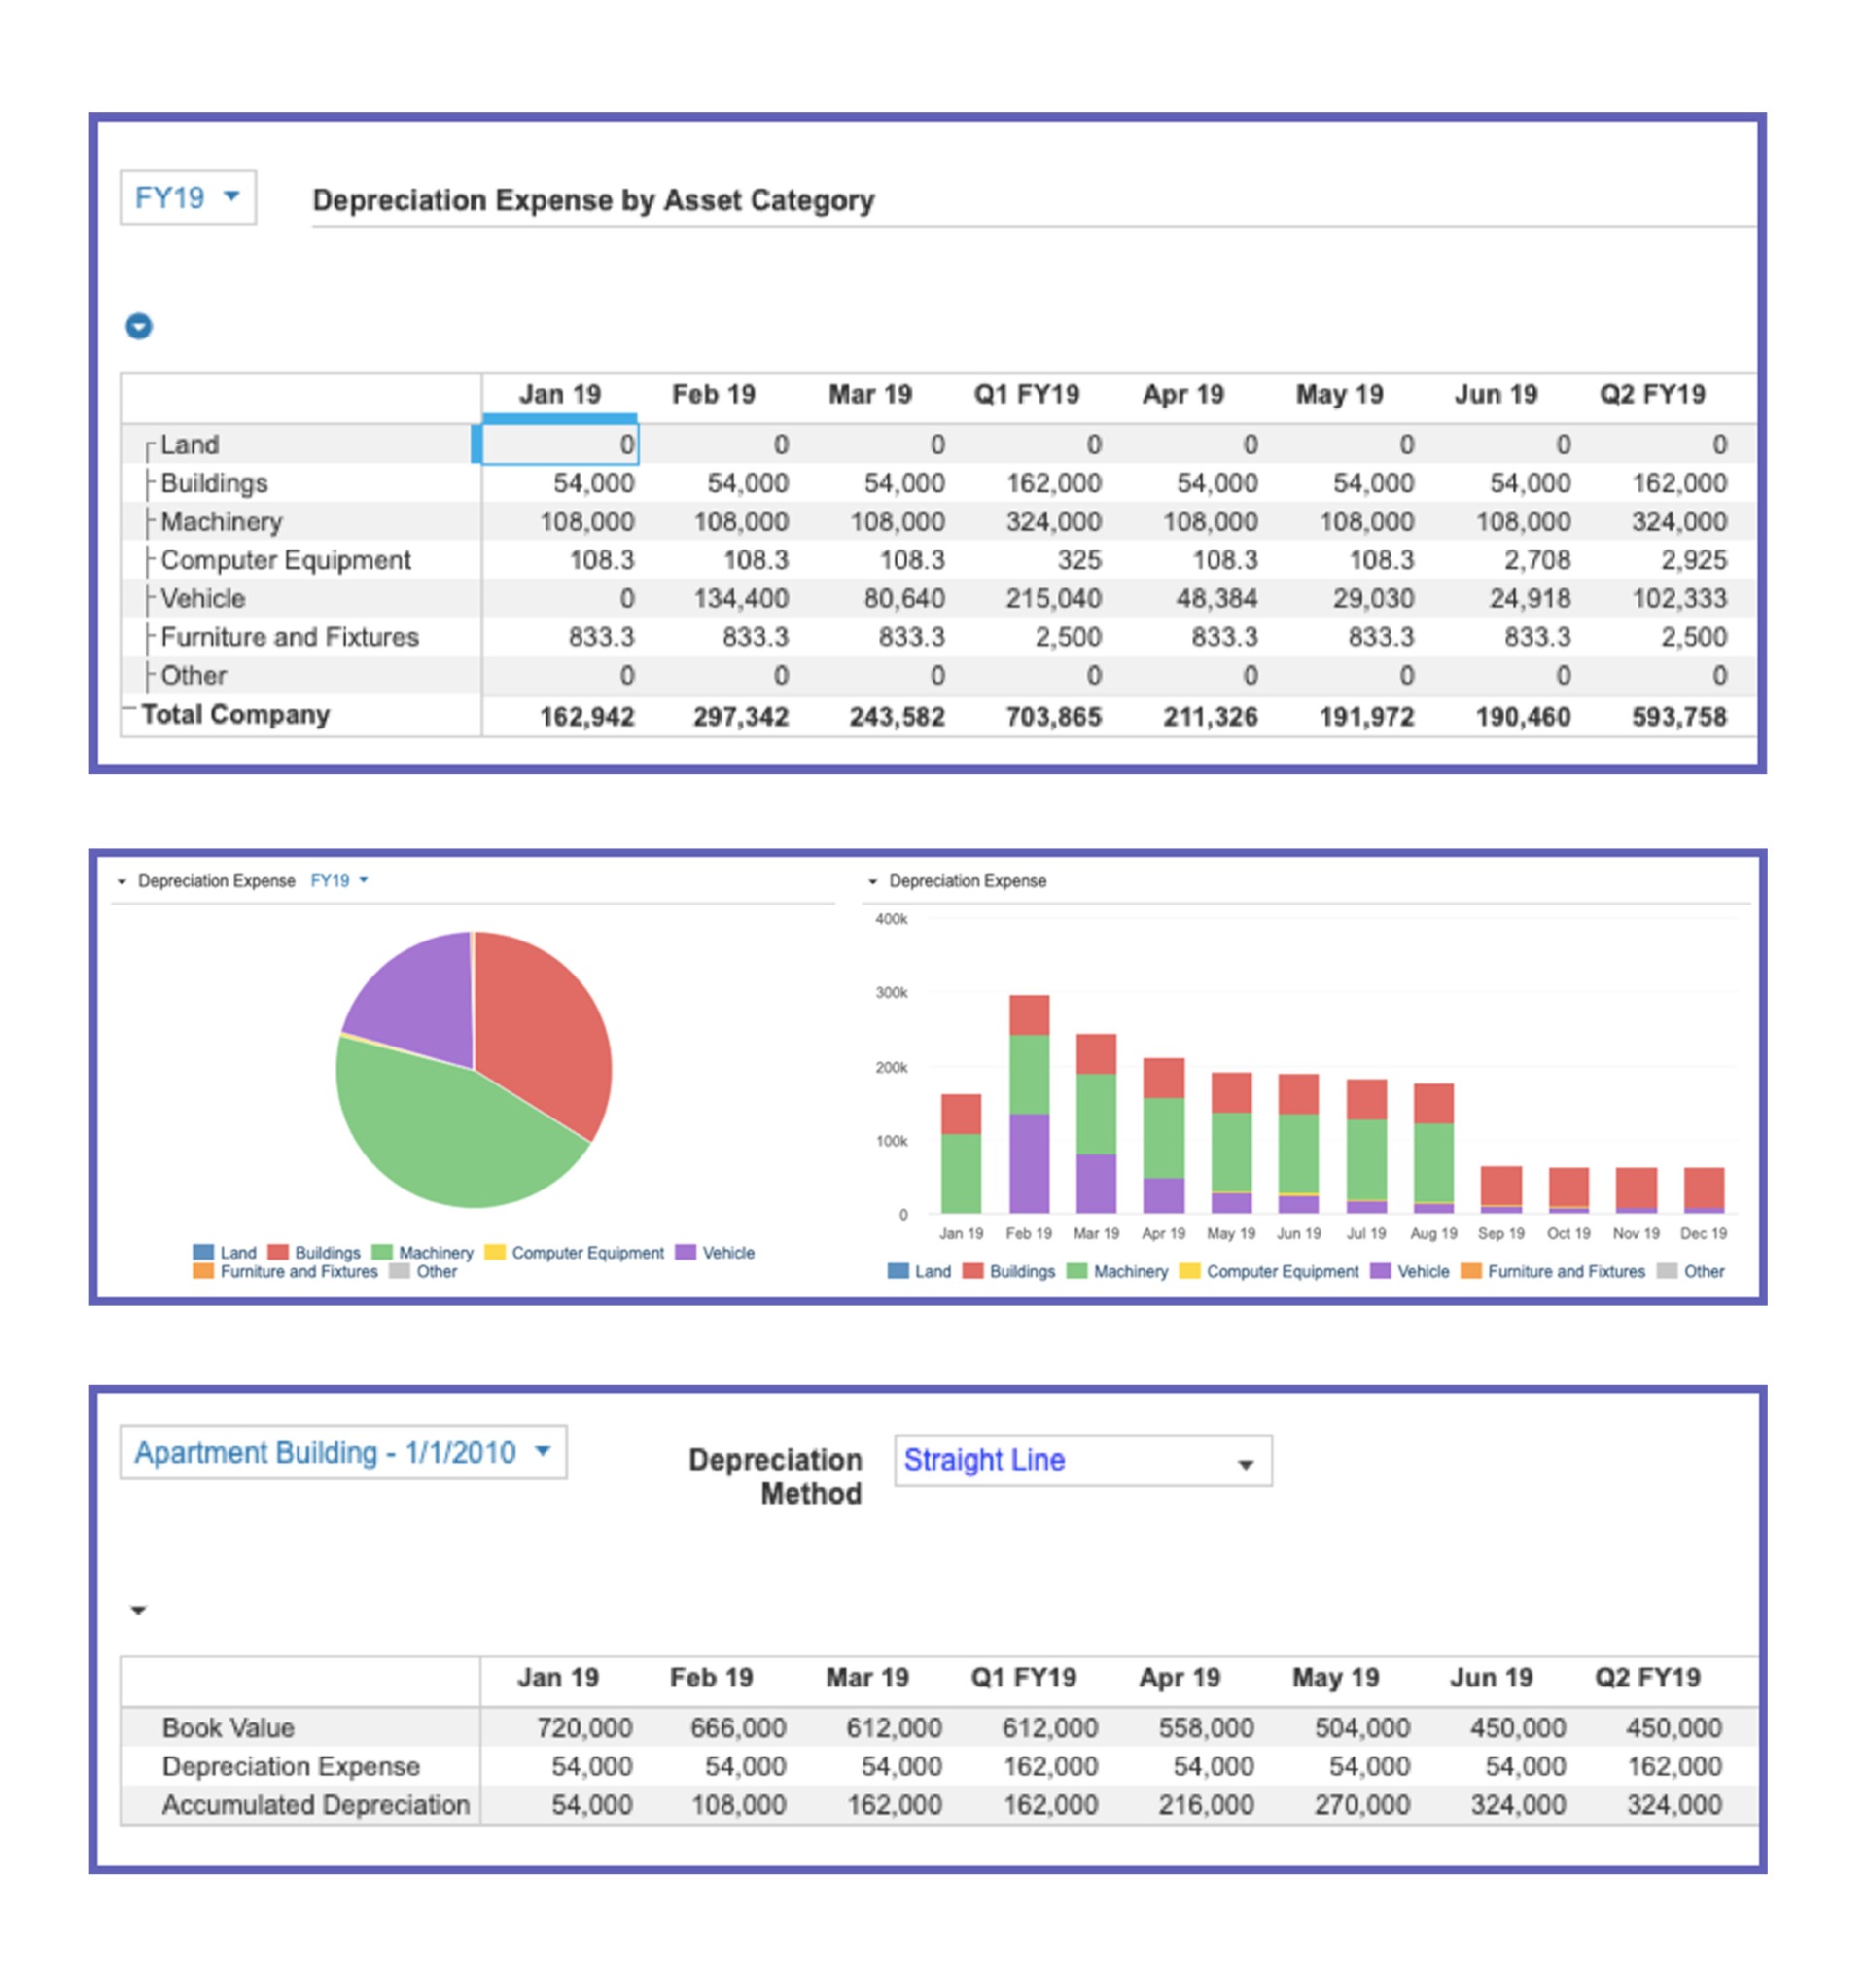This screenshot has height=1988, width=1867.
Task: Collapse the pie chart Depreciation Expense panel arrow
Action: pyautogui.click(x=122, y=882)
